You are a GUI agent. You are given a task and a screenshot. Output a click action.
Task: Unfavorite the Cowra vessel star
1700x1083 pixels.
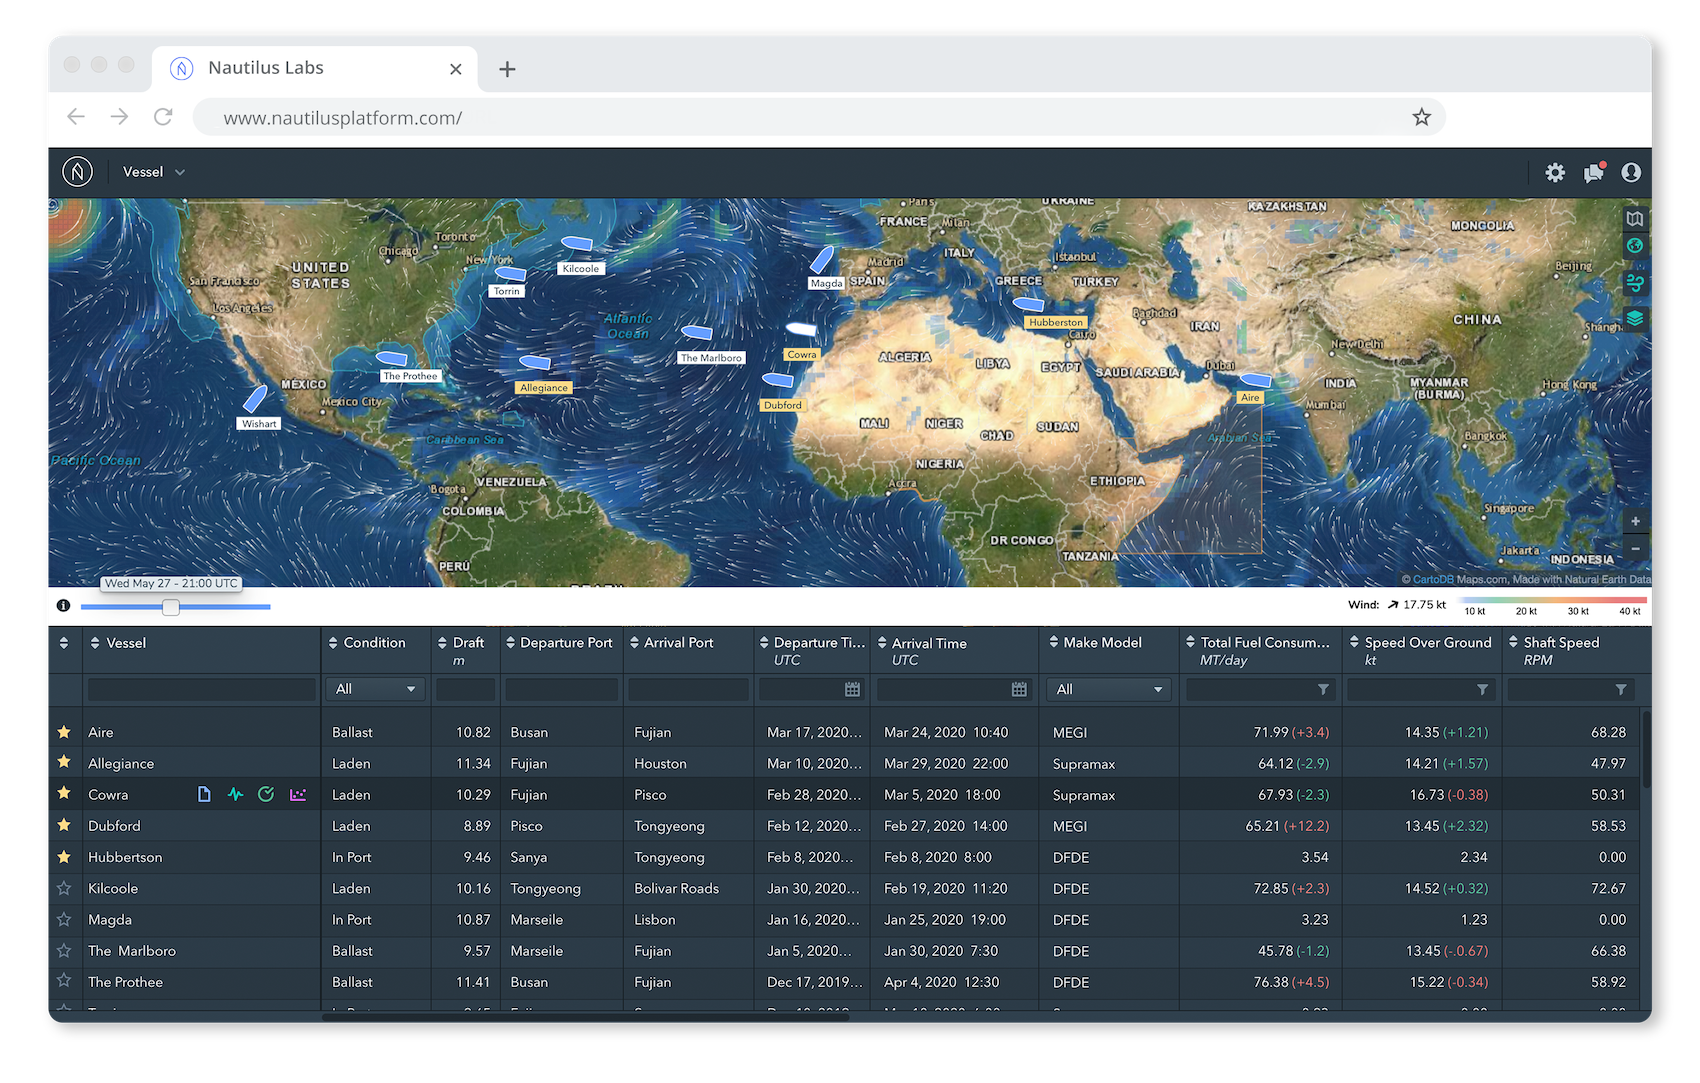(x=64, y=793)
